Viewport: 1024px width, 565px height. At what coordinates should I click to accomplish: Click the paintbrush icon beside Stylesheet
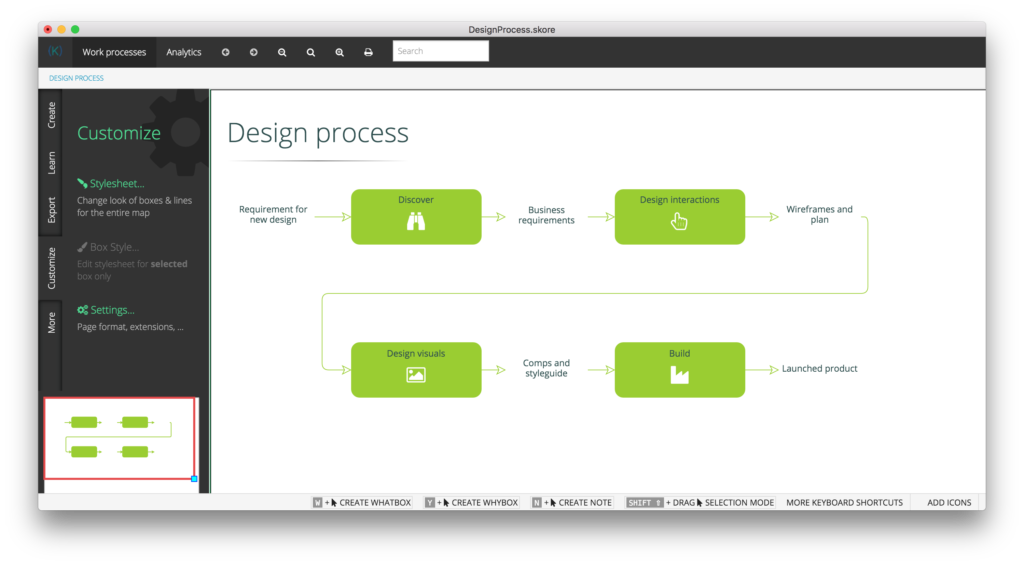point(82,184)
